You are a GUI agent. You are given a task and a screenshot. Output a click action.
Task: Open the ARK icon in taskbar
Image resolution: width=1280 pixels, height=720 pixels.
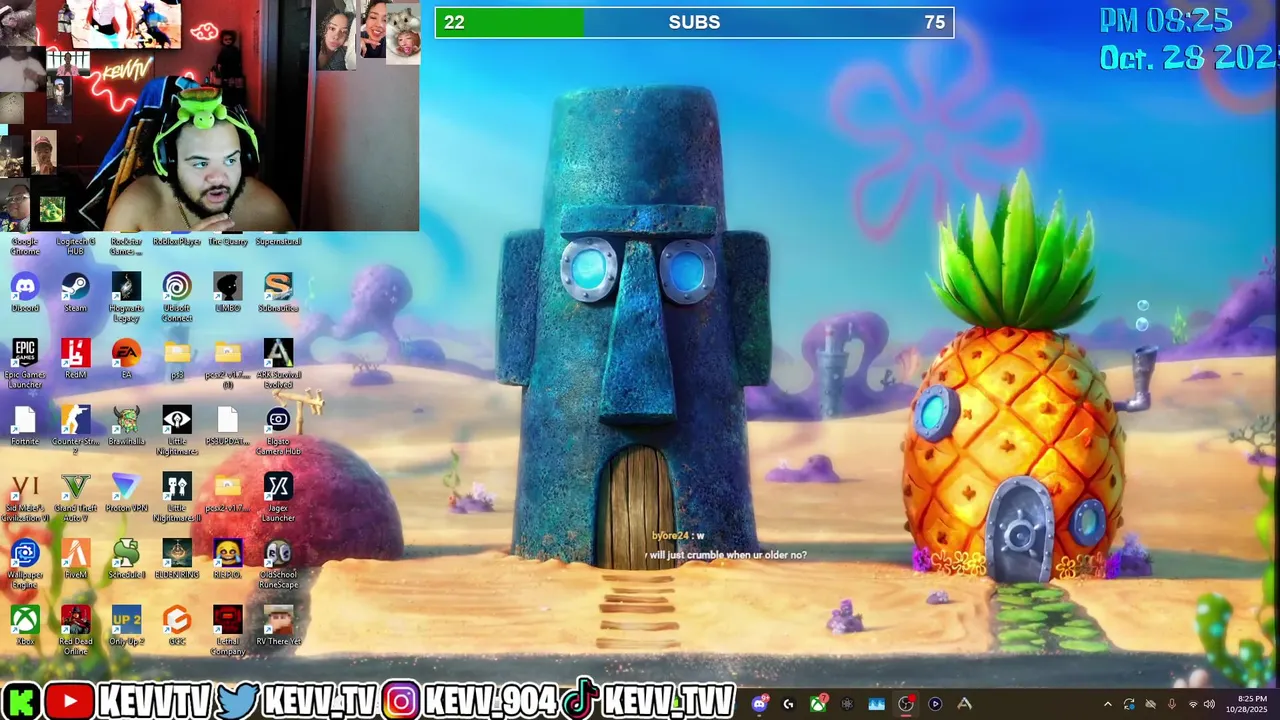(964, 704)
